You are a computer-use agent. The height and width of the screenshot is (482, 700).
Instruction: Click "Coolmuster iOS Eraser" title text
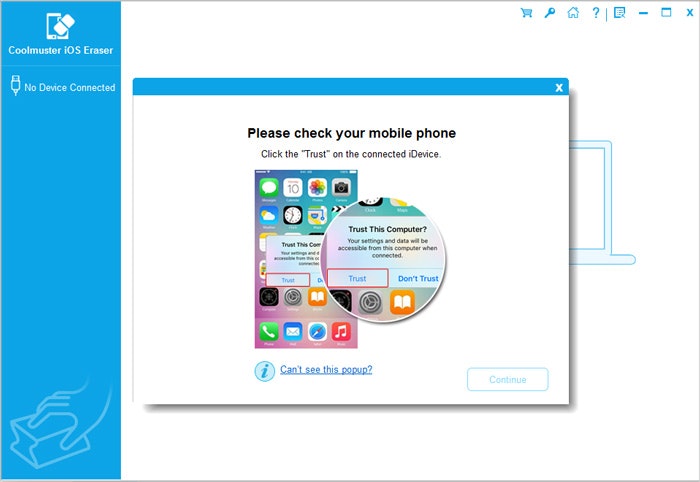pyautogui.click(x=61, y=50)
